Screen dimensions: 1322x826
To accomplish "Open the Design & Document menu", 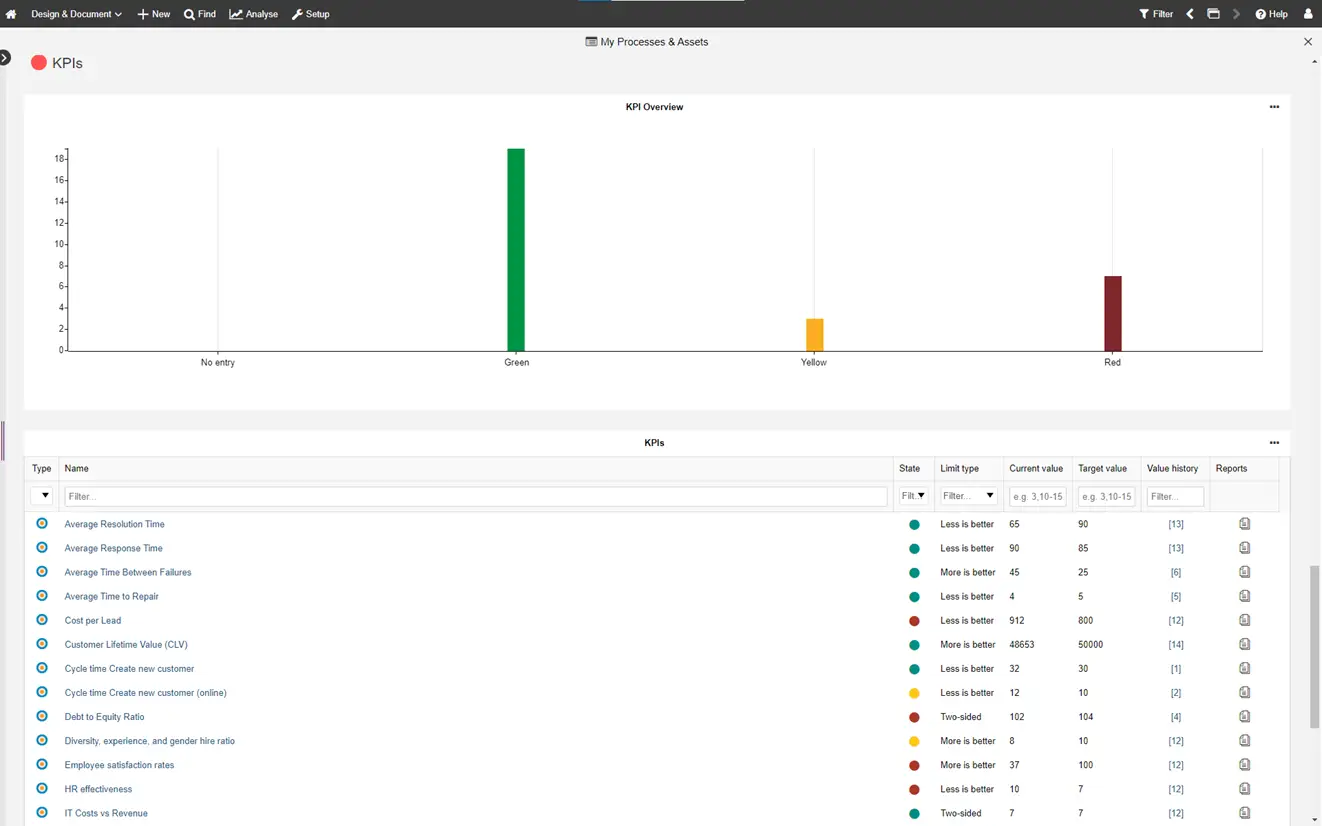I will [76, 14].
